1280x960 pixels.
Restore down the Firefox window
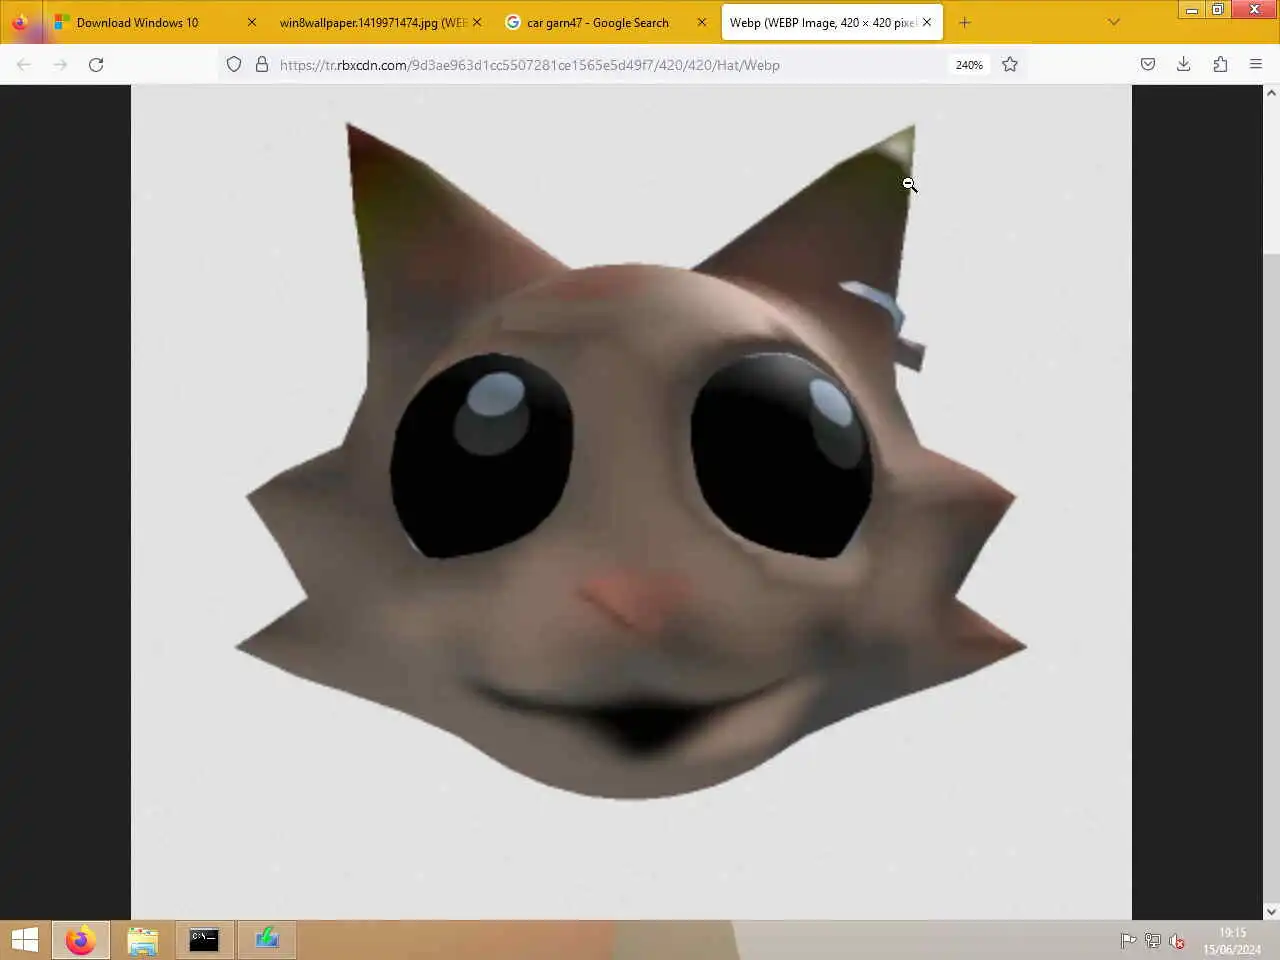[x=1218, y=10]
